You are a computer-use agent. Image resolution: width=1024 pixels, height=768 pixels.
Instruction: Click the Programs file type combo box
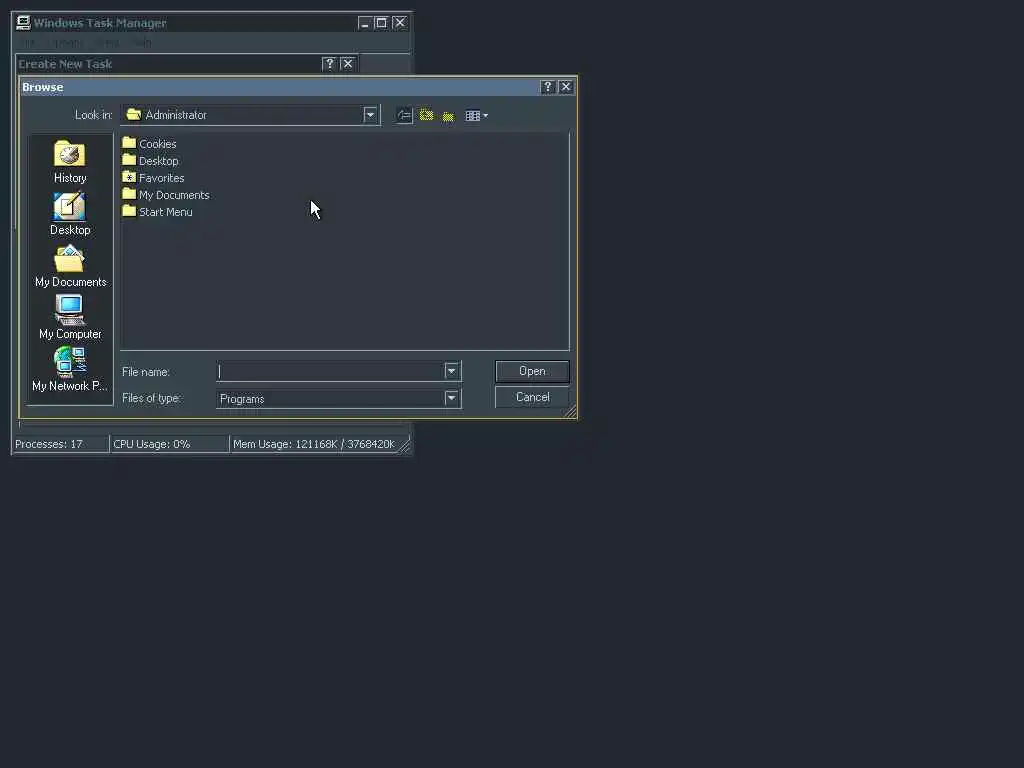click(x=339, y=398)
